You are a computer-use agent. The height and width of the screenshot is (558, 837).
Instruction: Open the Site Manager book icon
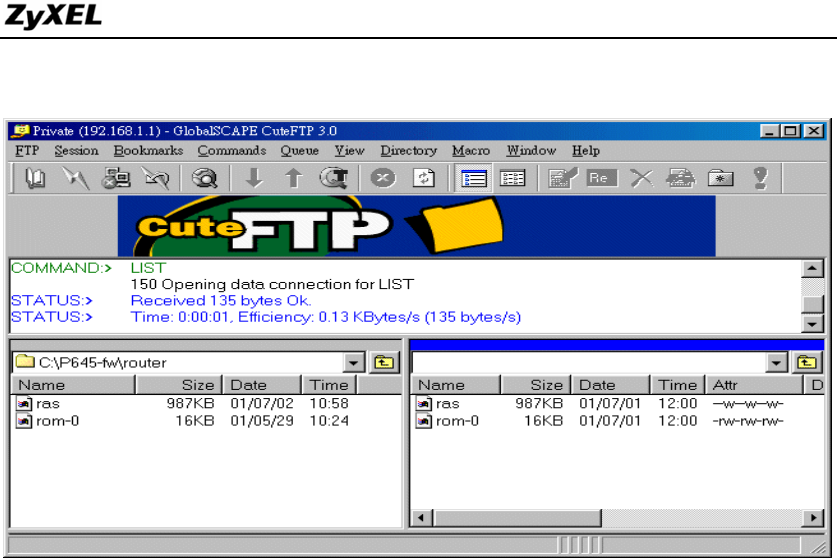click(35, 178)
